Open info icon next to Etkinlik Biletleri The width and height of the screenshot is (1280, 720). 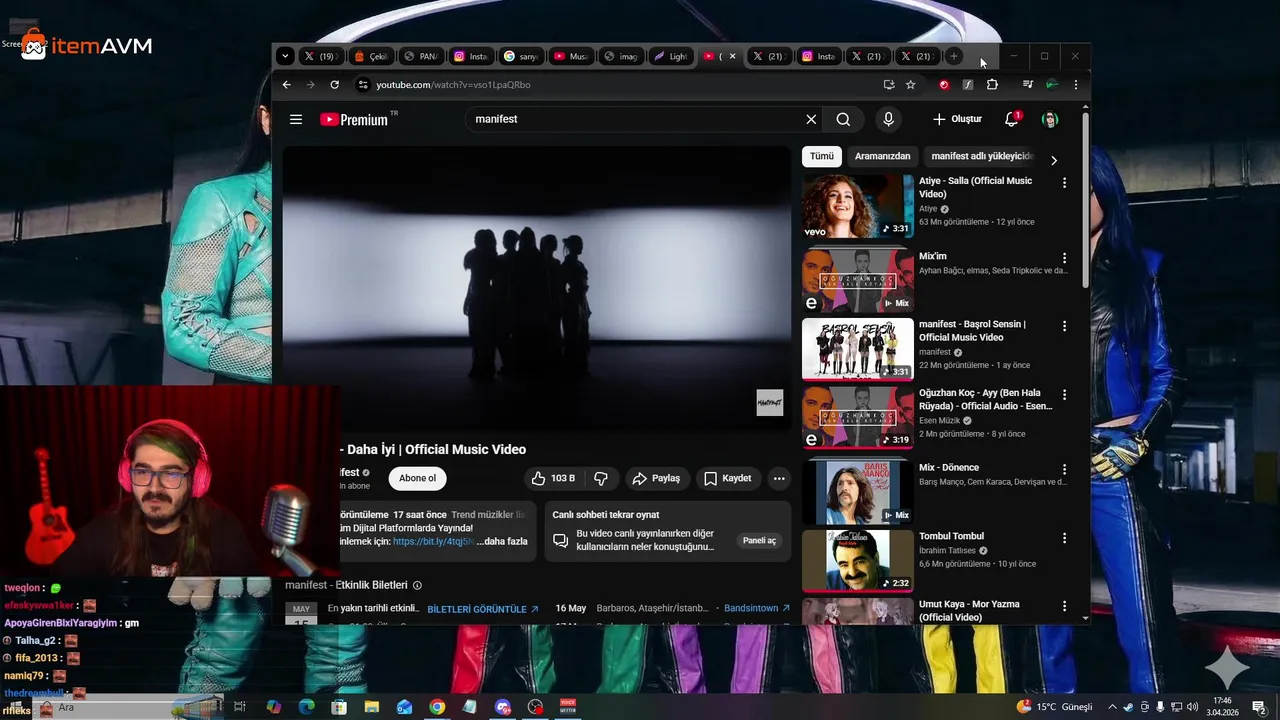click(x=417, y=585)
